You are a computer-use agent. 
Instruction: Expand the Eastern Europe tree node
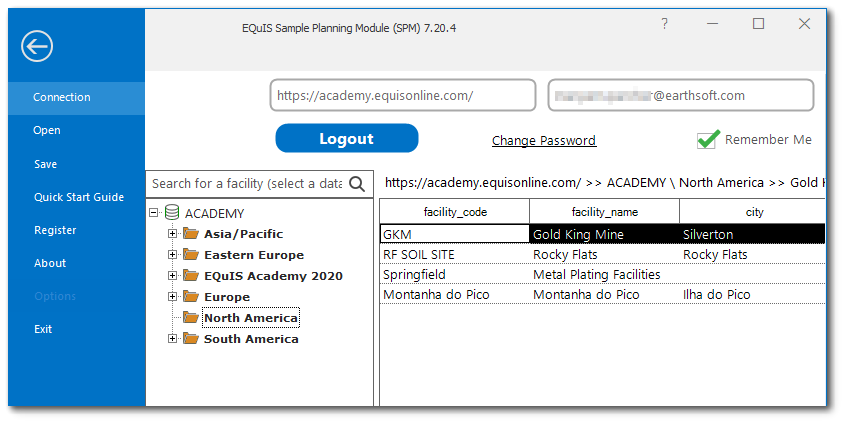173,254
